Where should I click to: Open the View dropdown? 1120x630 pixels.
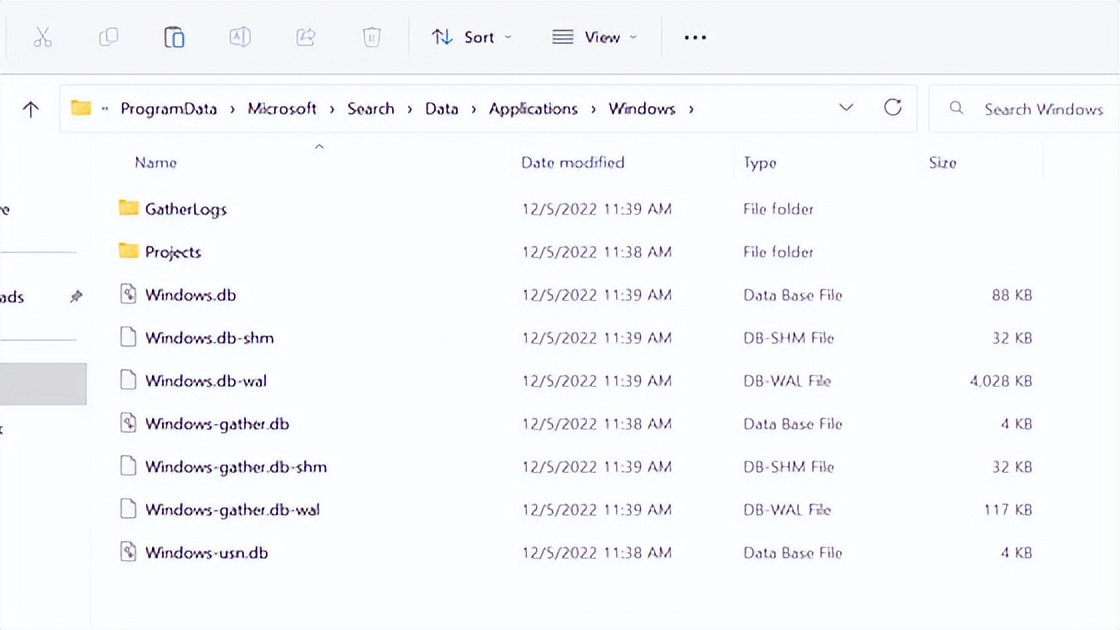click(596, 37)
